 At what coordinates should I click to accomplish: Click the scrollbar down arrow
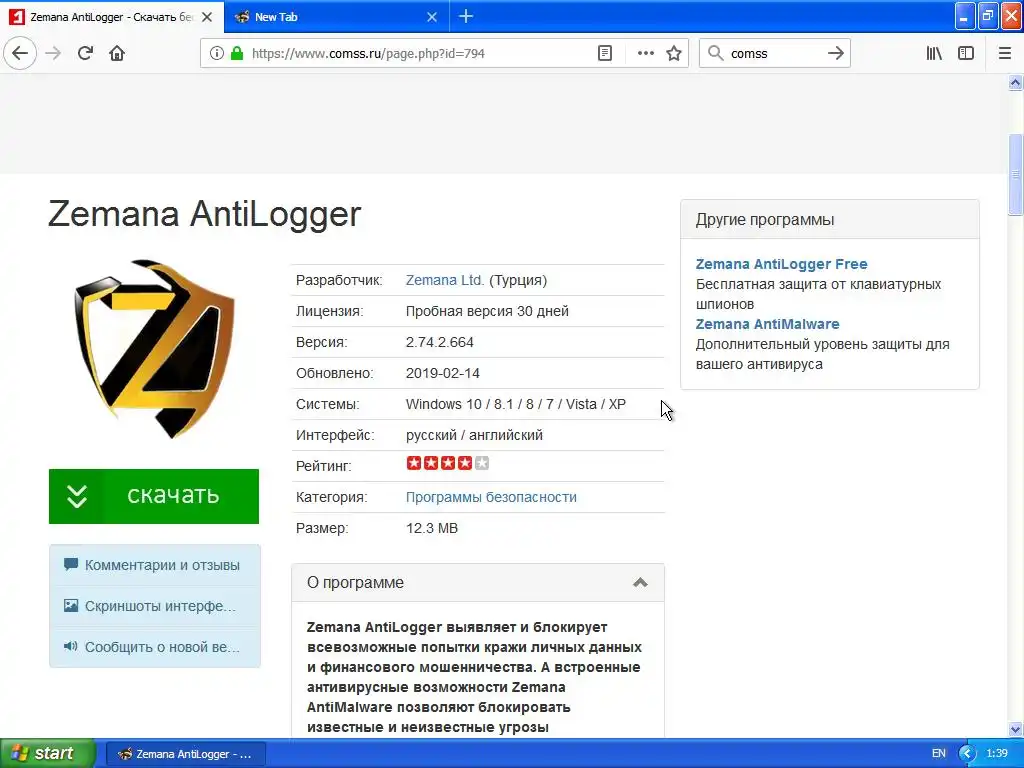tap(1015, 729)
